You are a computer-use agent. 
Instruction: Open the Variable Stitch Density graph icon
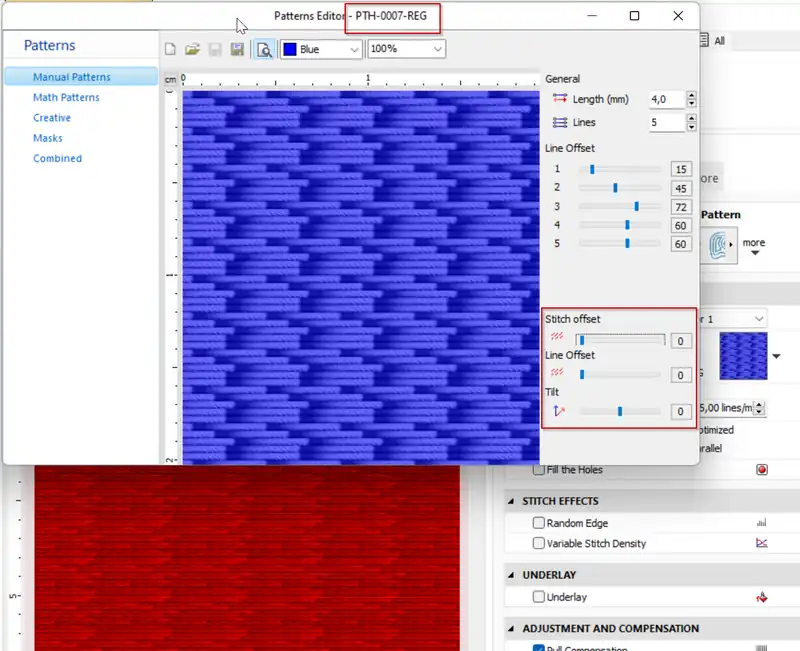coord(763,543)
